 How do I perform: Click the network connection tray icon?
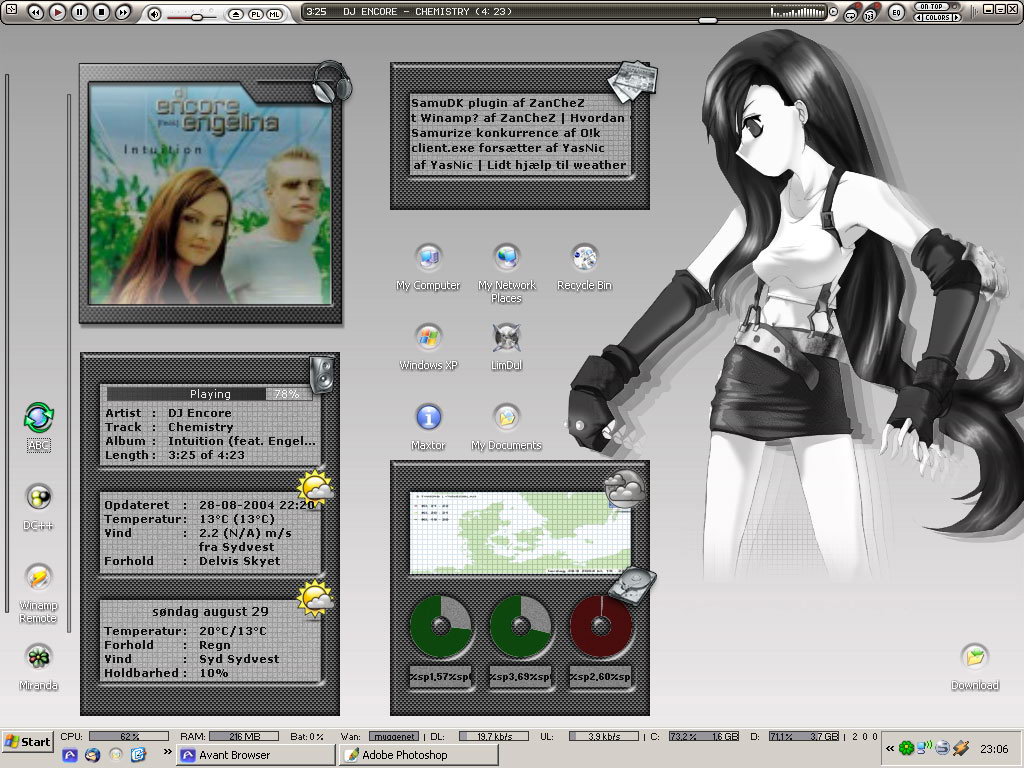[924, 748]
